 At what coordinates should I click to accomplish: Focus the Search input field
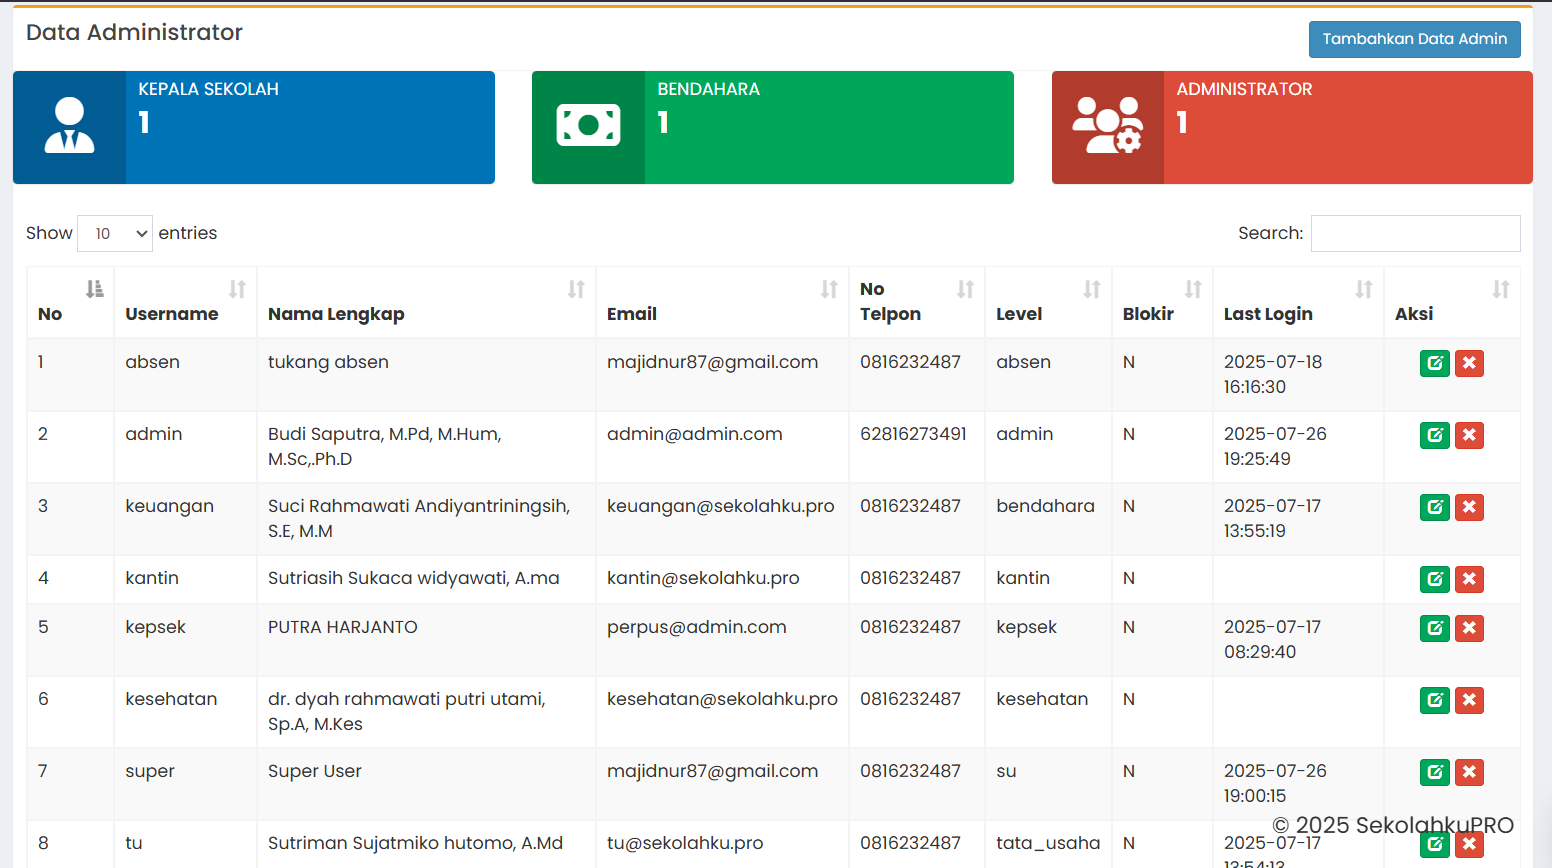click(x=1415, y=233)
